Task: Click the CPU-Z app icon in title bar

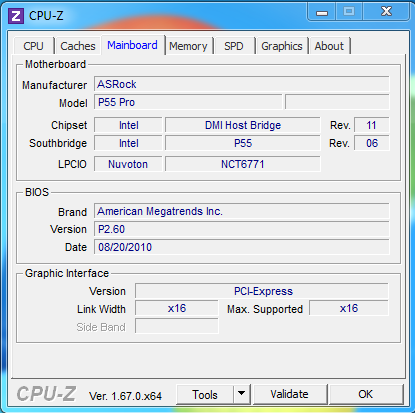Action: click(16, 16)
